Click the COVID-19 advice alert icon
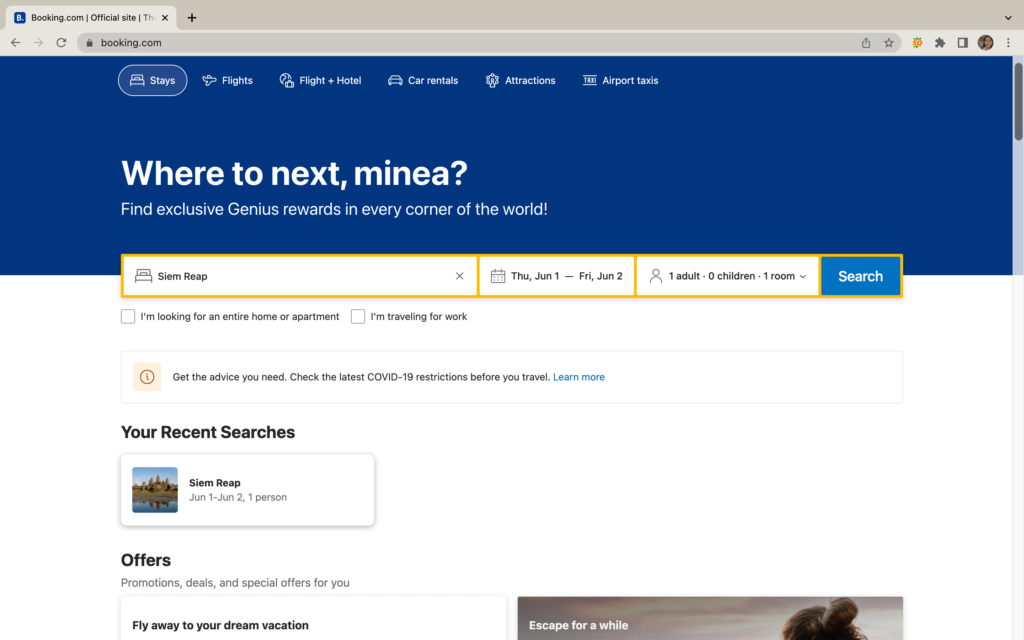This screenshot has width=1024, height=640. (147, 376)
